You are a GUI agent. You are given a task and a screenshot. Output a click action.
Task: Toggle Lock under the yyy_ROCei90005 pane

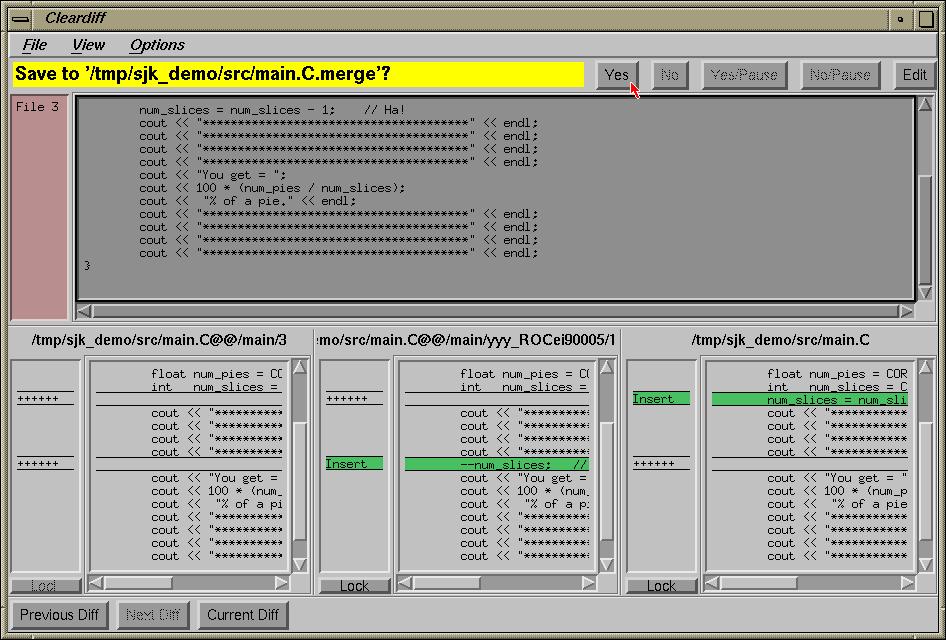coord(354,586)
